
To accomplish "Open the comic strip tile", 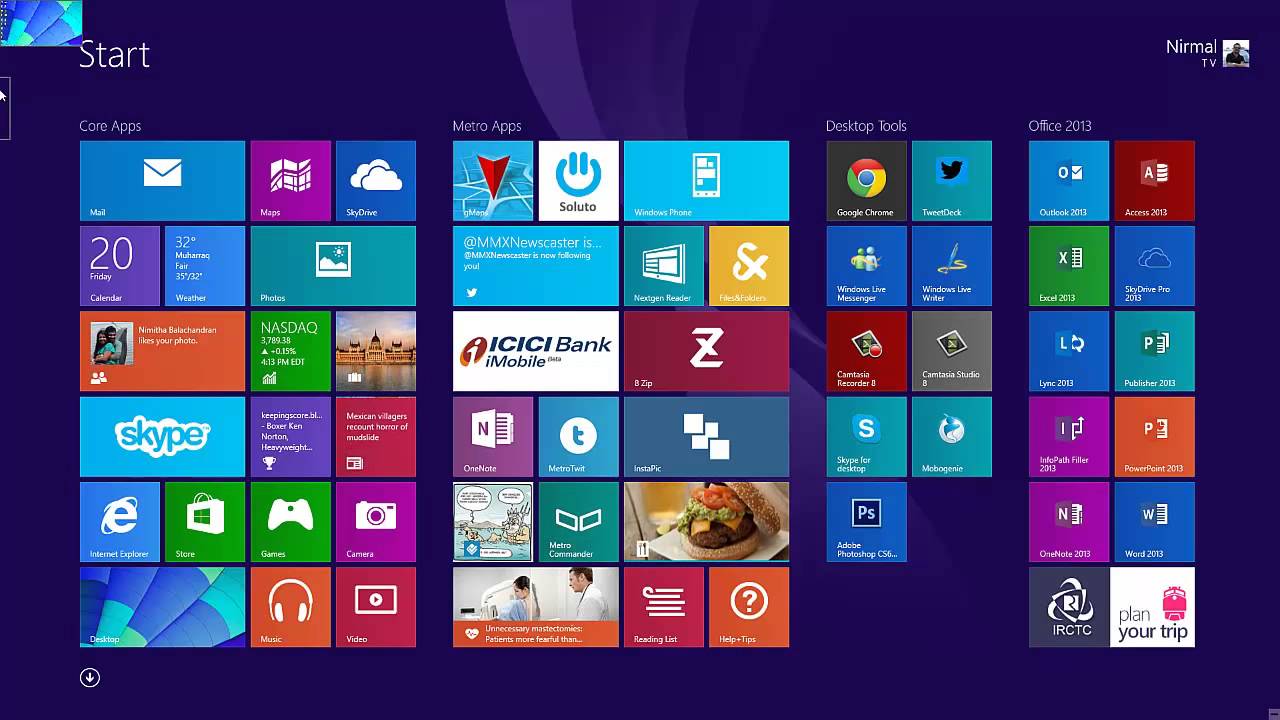I will point(493,522).
